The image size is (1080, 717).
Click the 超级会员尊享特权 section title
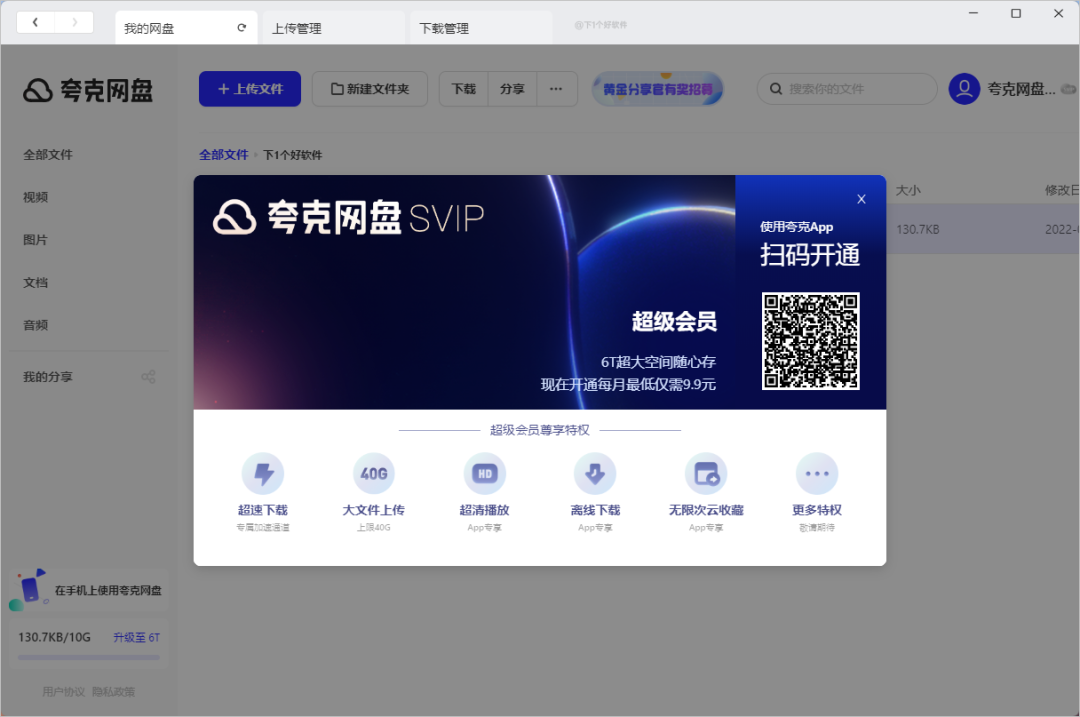pos(540,430)
